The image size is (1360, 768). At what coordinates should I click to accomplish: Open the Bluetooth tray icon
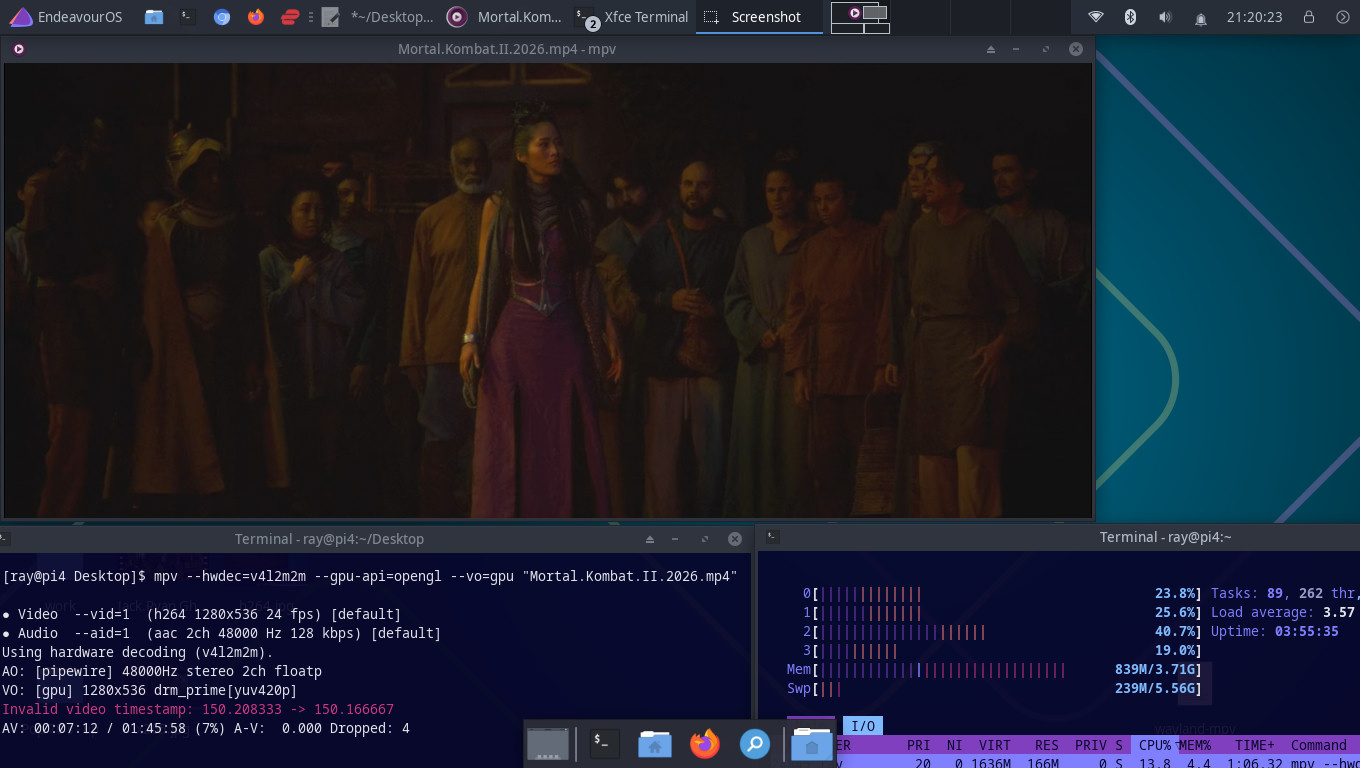(x=1130, y=17)
